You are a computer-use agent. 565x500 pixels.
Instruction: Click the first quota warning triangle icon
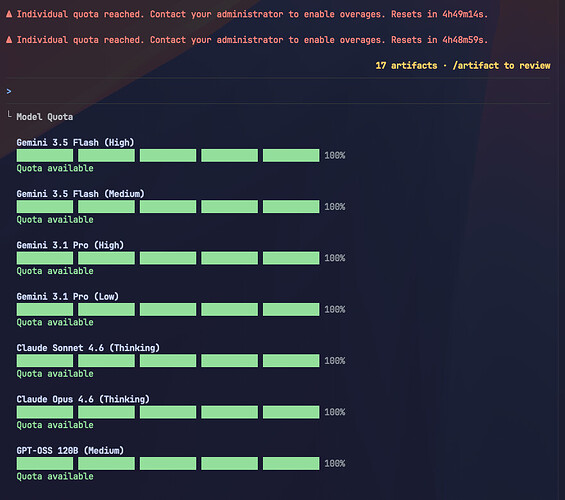9,14
